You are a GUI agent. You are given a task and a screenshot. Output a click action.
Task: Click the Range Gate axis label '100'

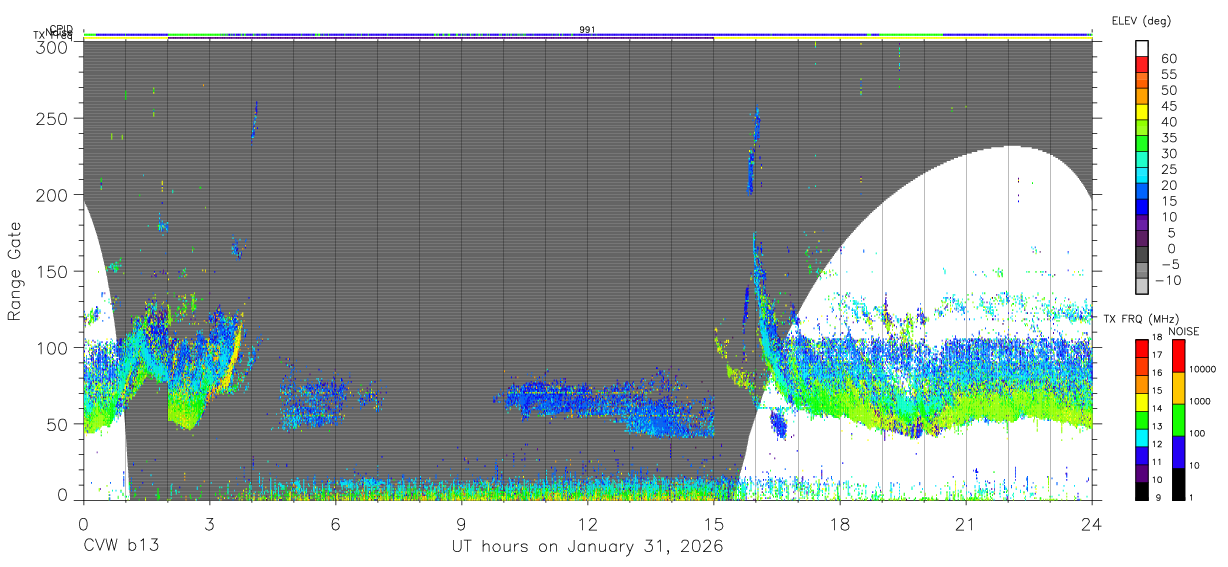tap(52, 347)
